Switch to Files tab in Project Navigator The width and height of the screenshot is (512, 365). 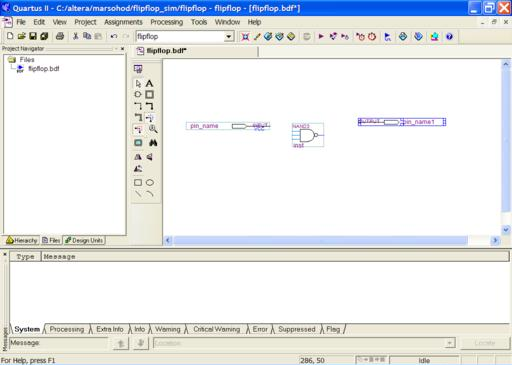pos(51,240)
